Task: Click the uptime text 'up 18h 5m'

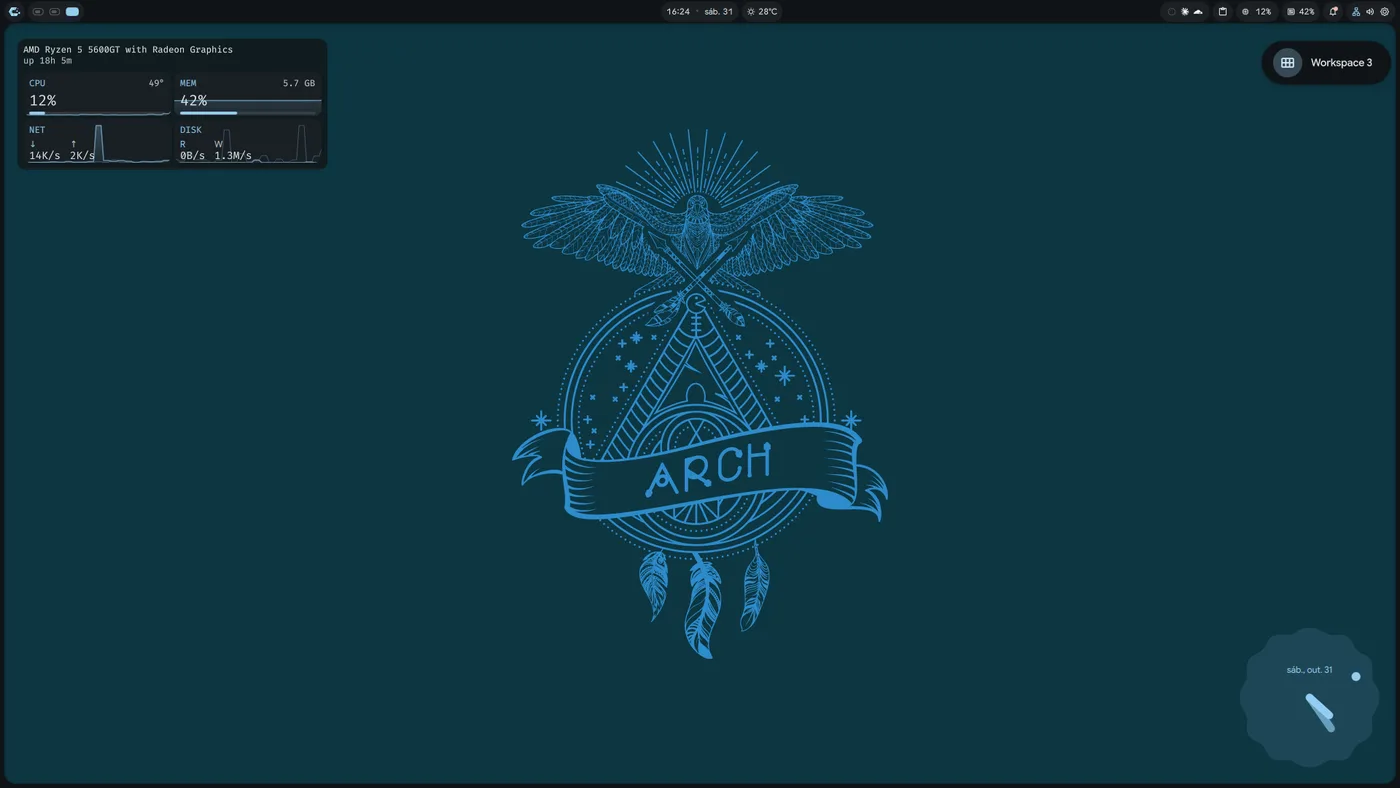Action: (47, 61)
